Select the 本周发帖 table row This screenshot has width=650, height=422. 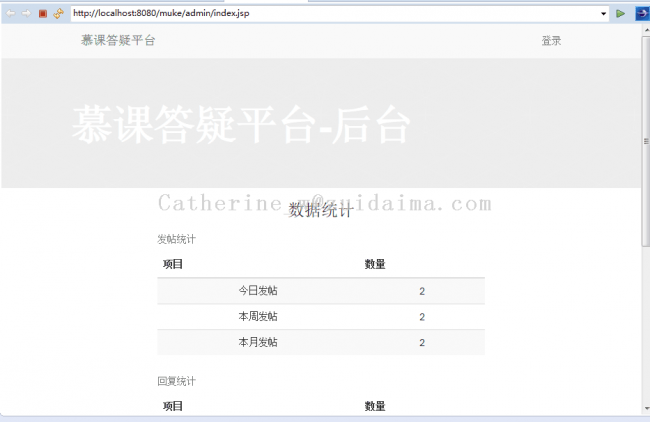pyautogui.click(x=320, y=317)
